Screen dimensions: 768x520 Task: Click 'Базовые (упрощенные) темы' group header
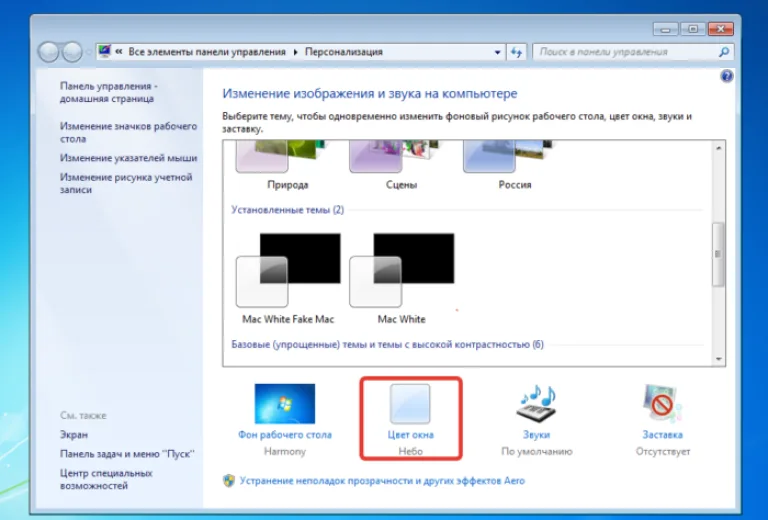tap(387, 344)
